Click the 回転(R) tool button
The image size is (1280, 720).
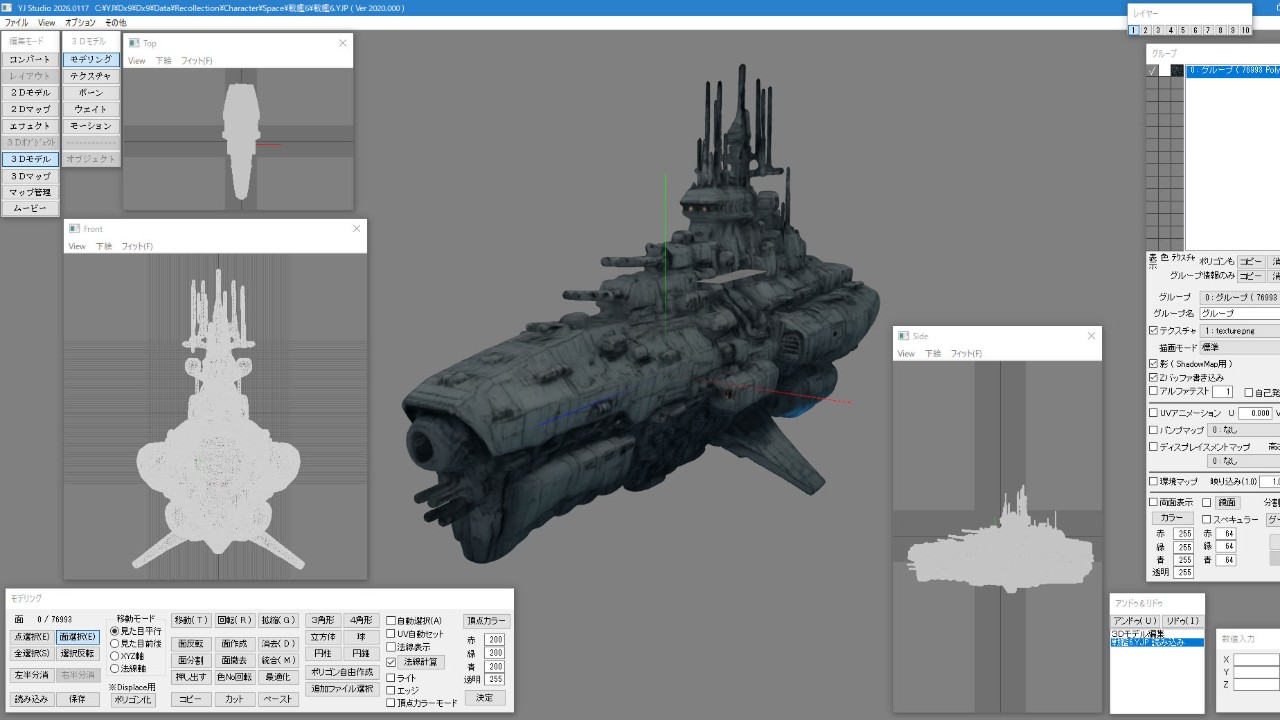point(235,620)
